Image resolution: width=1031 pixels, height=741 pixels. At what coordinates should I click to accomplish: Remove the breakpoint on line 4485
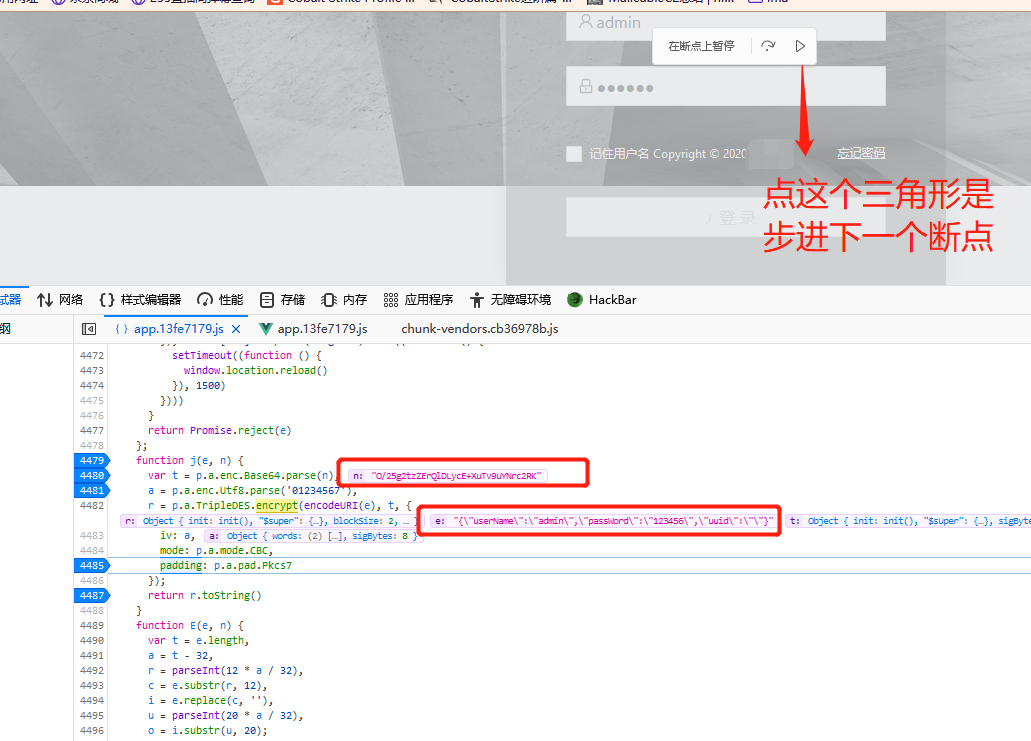91,565
